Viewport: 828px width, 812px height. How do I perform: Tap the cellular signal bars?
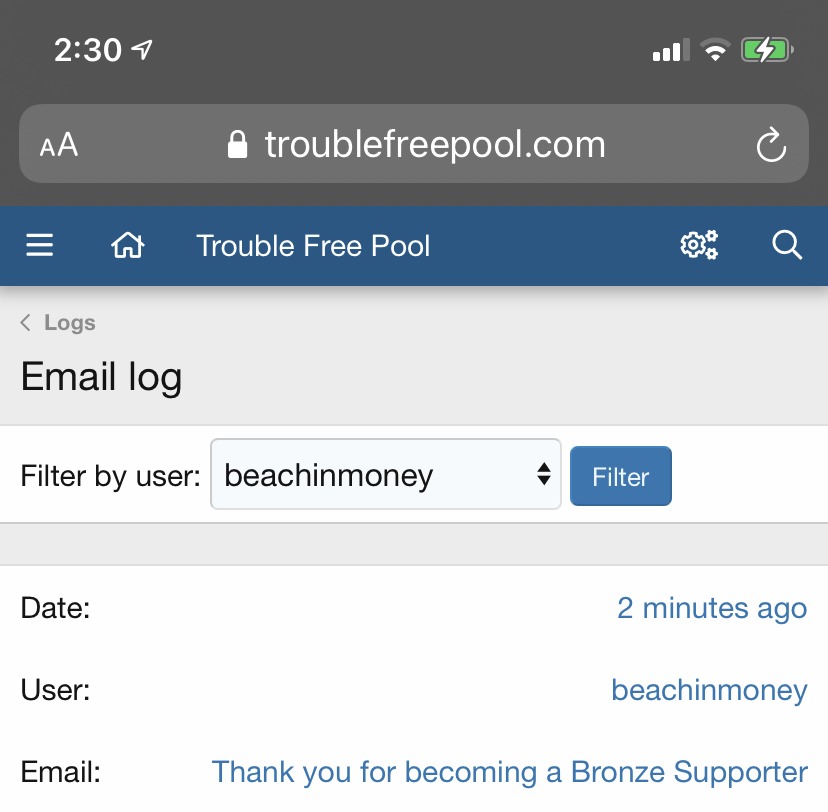coord(671,50)
